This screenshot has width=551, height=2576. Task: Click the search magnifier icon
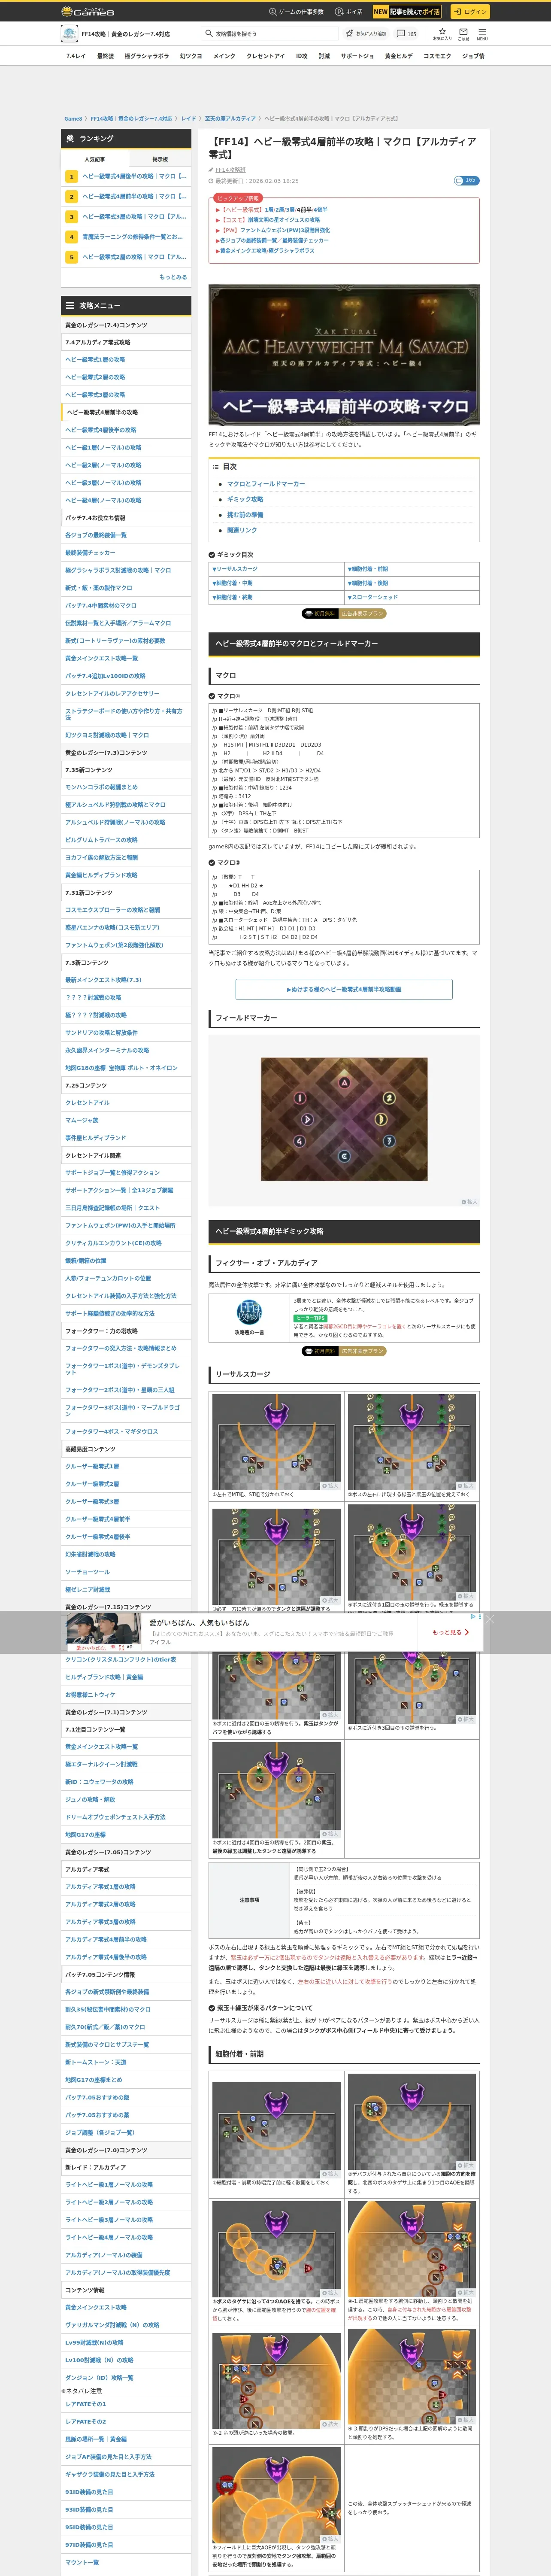tap(209, 33)
